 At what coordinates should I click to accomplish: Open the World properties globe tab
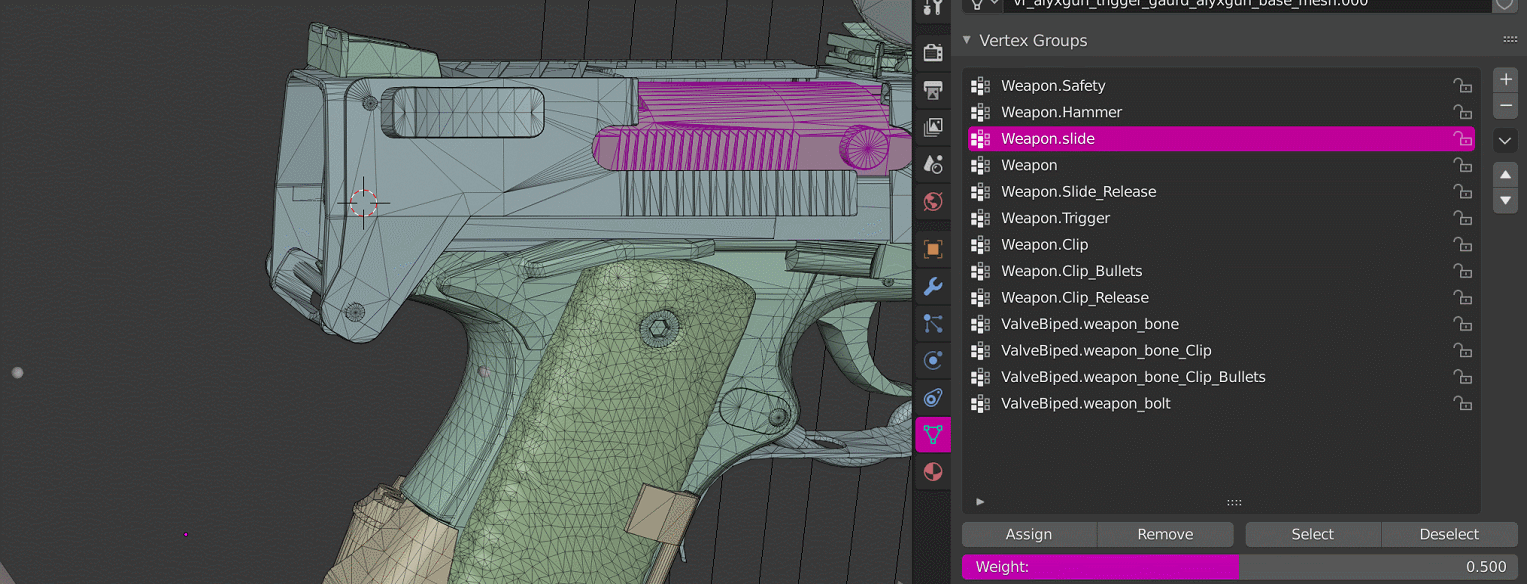coord(933,202)
